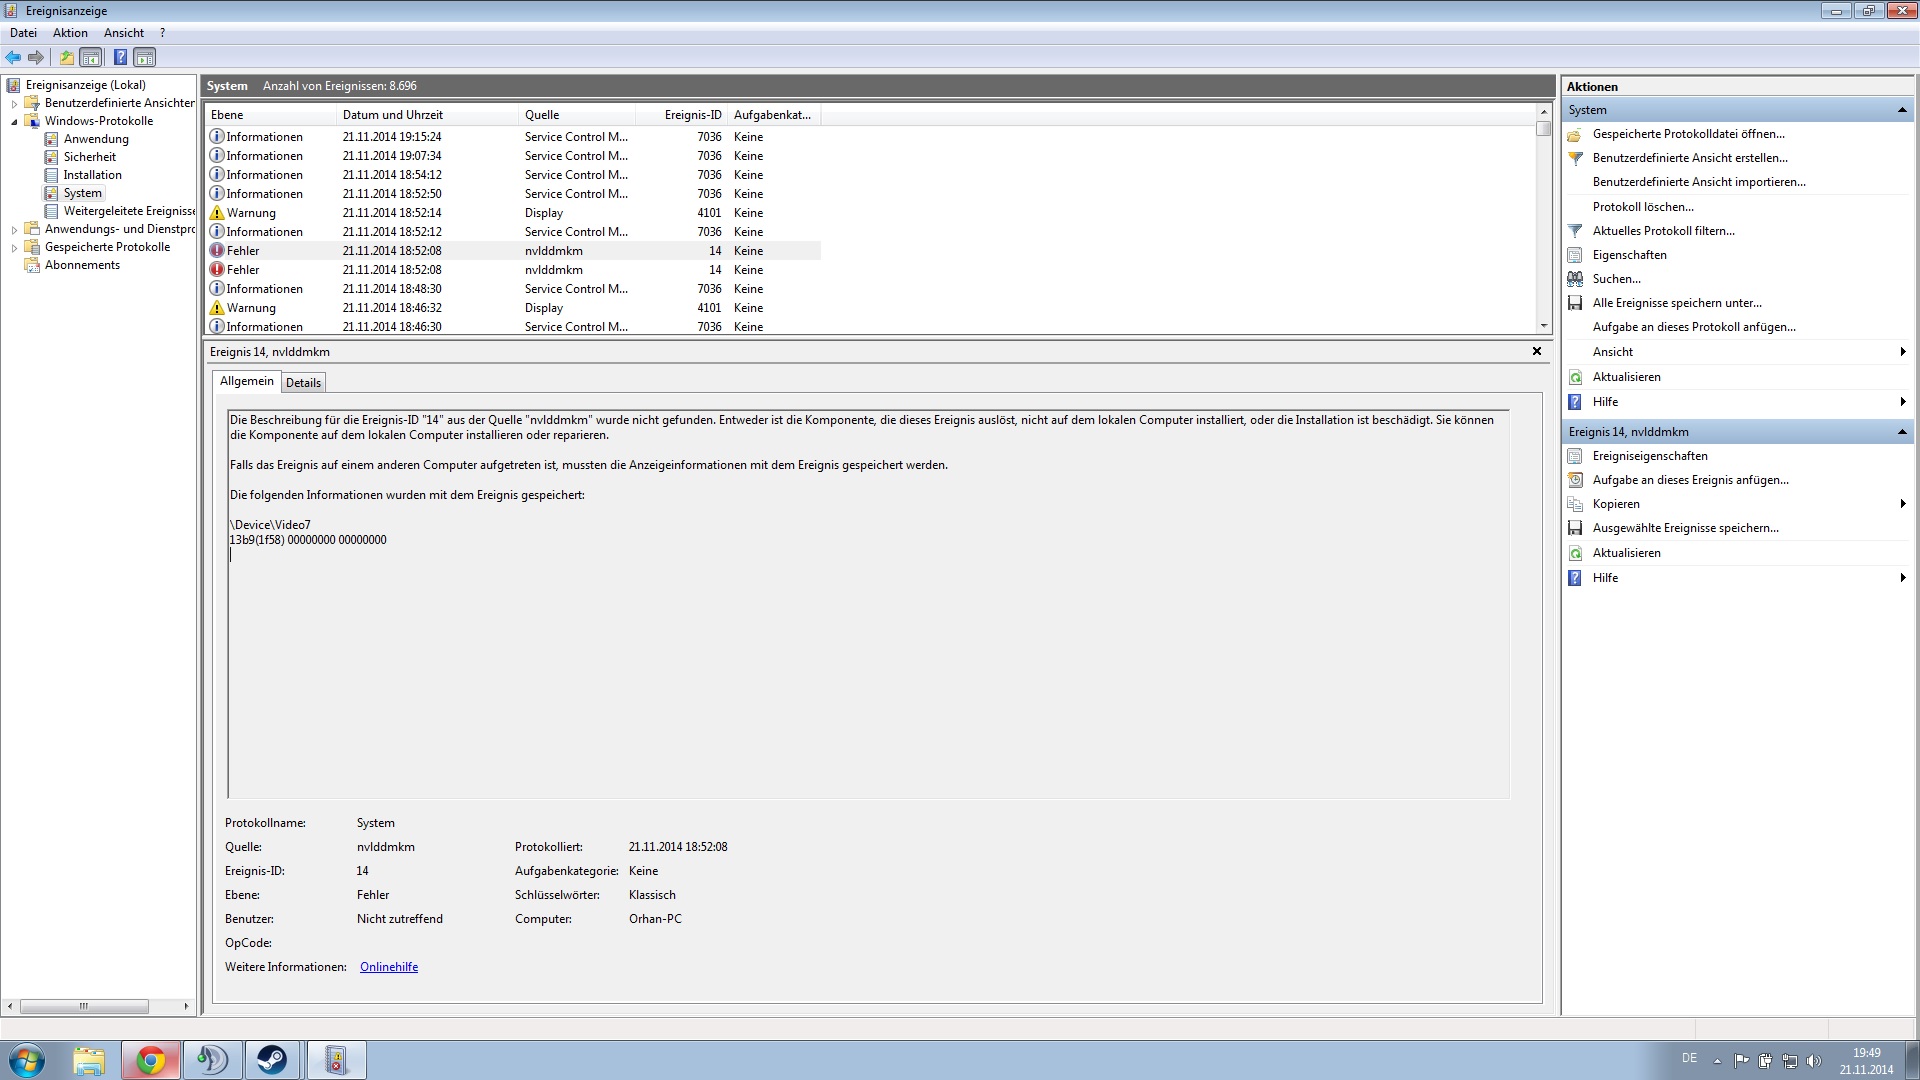Screen dimensions: 1920x1080
Task: Click Chrome icon in the taskbar
Action: pyautogui.click(x=151, y=1060)
